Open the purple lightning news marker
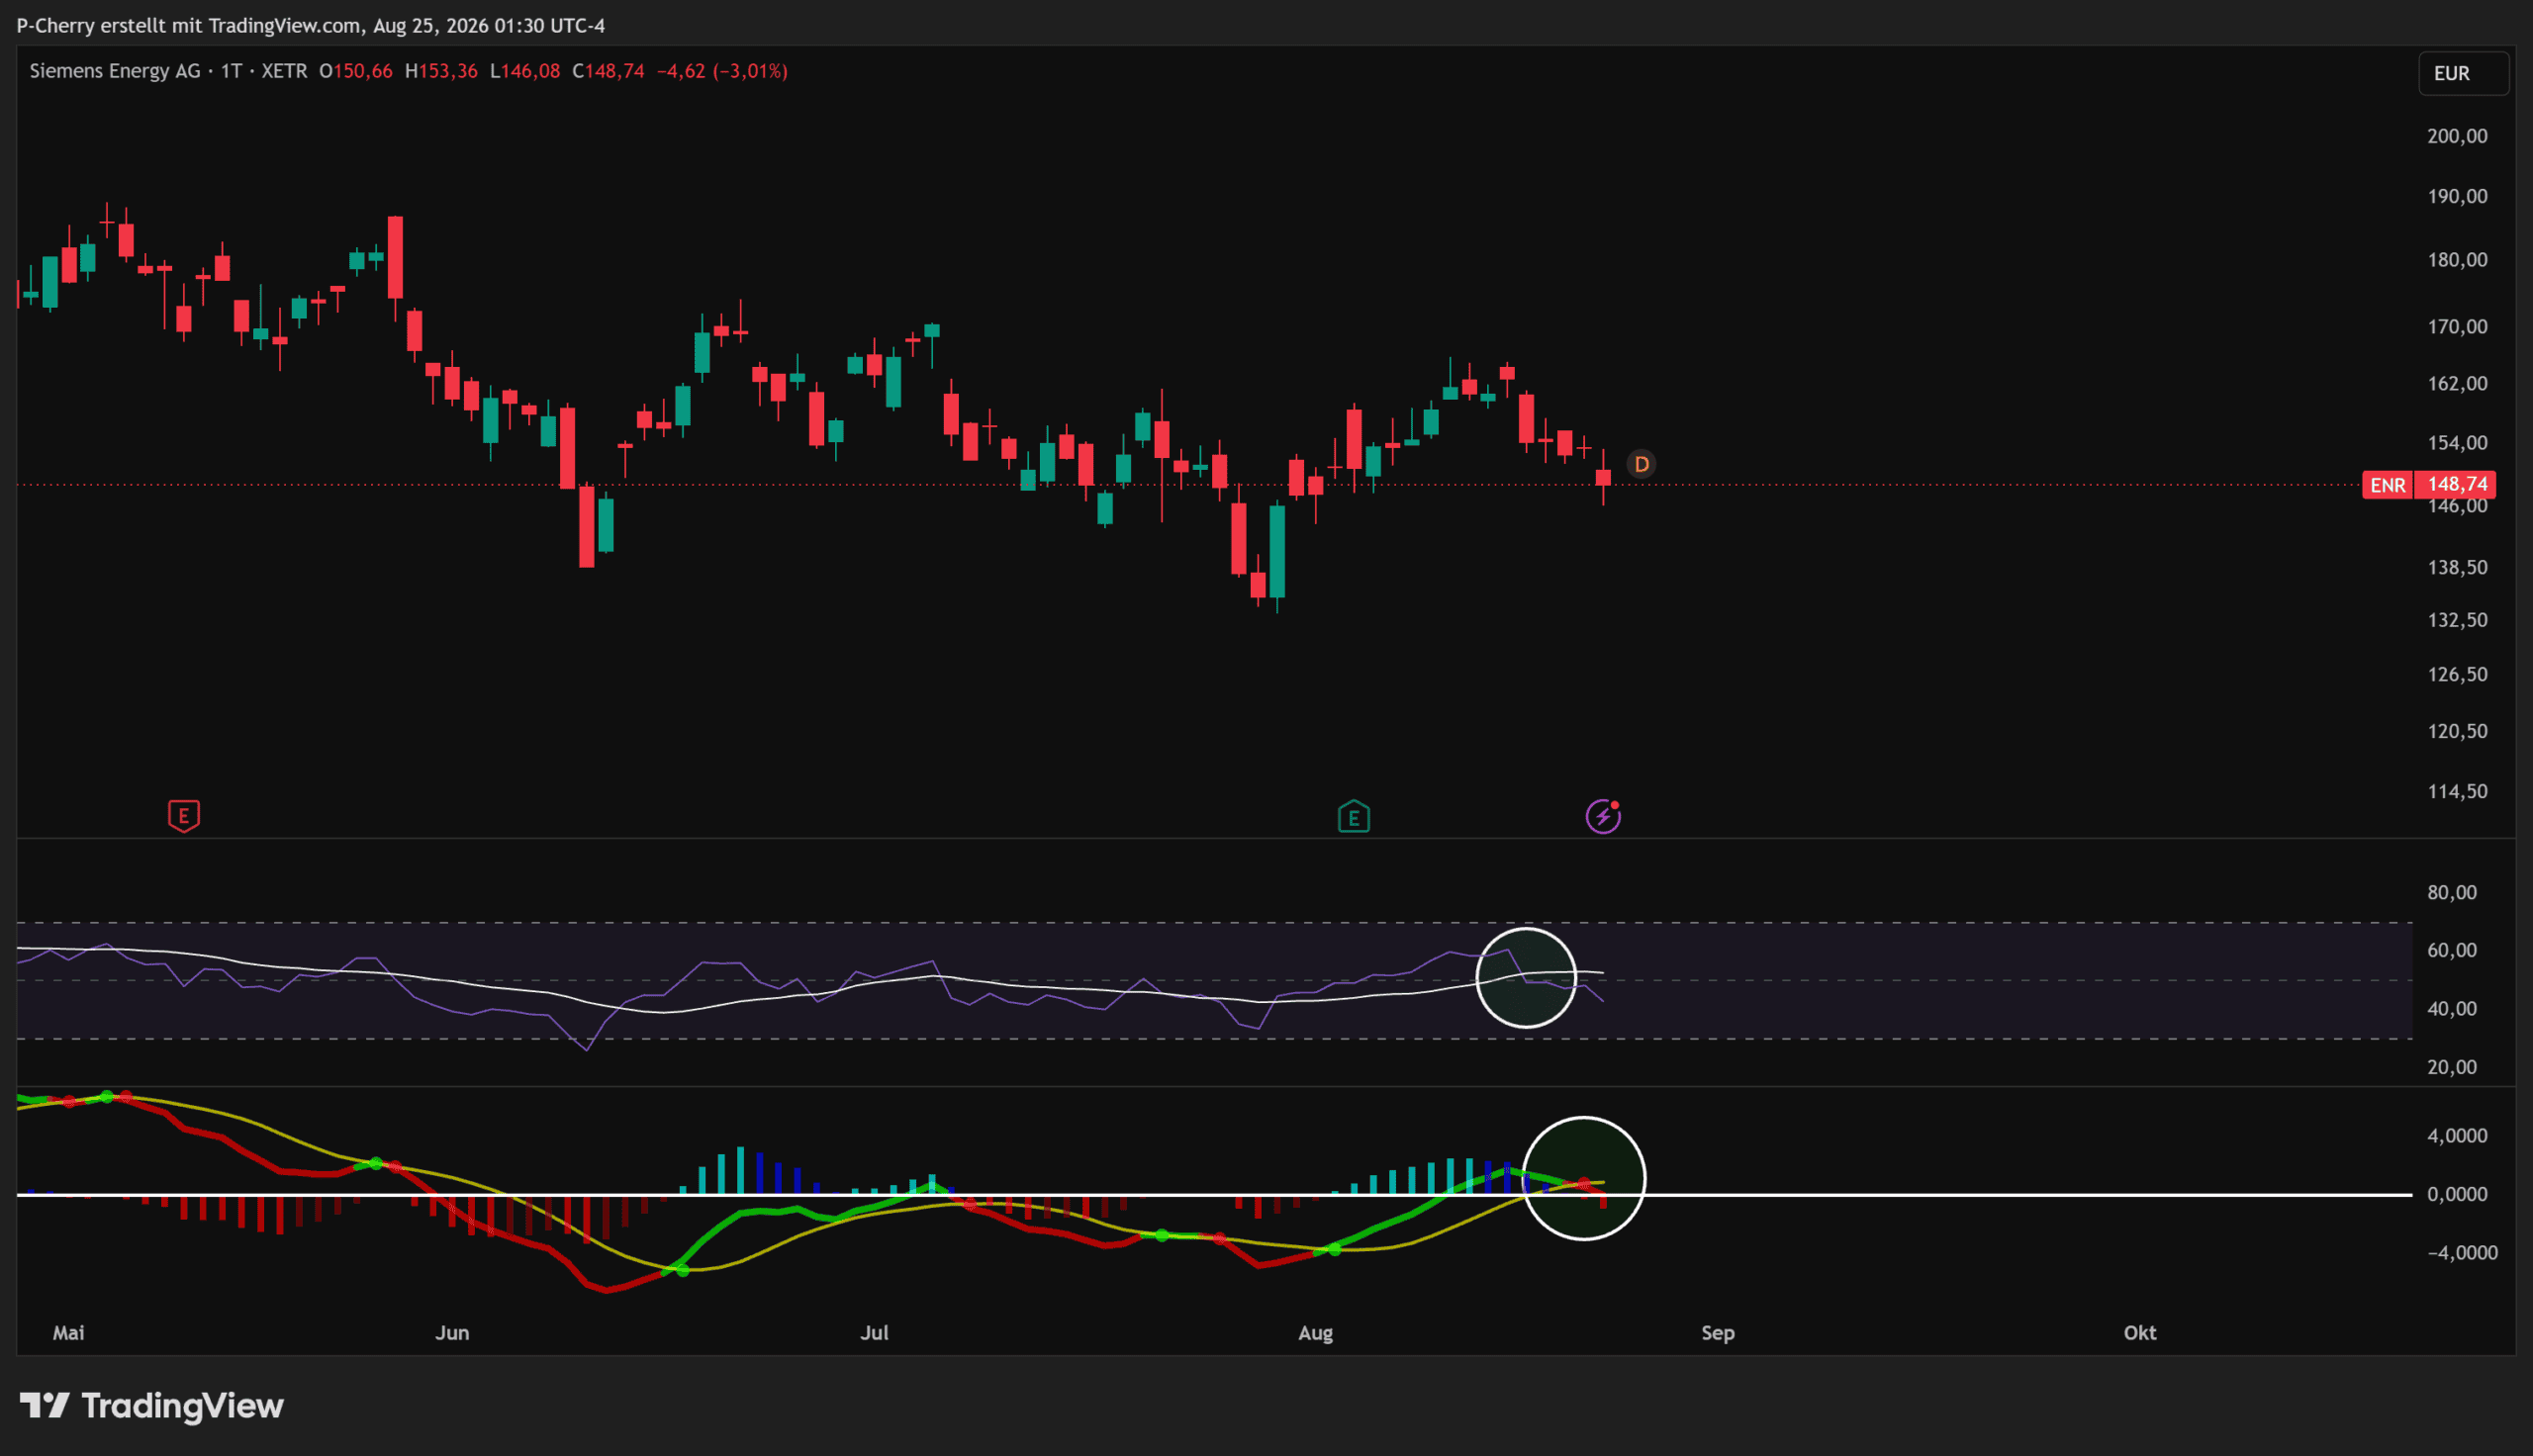The image size is (2533, 1456). (x=1603, y=816)
